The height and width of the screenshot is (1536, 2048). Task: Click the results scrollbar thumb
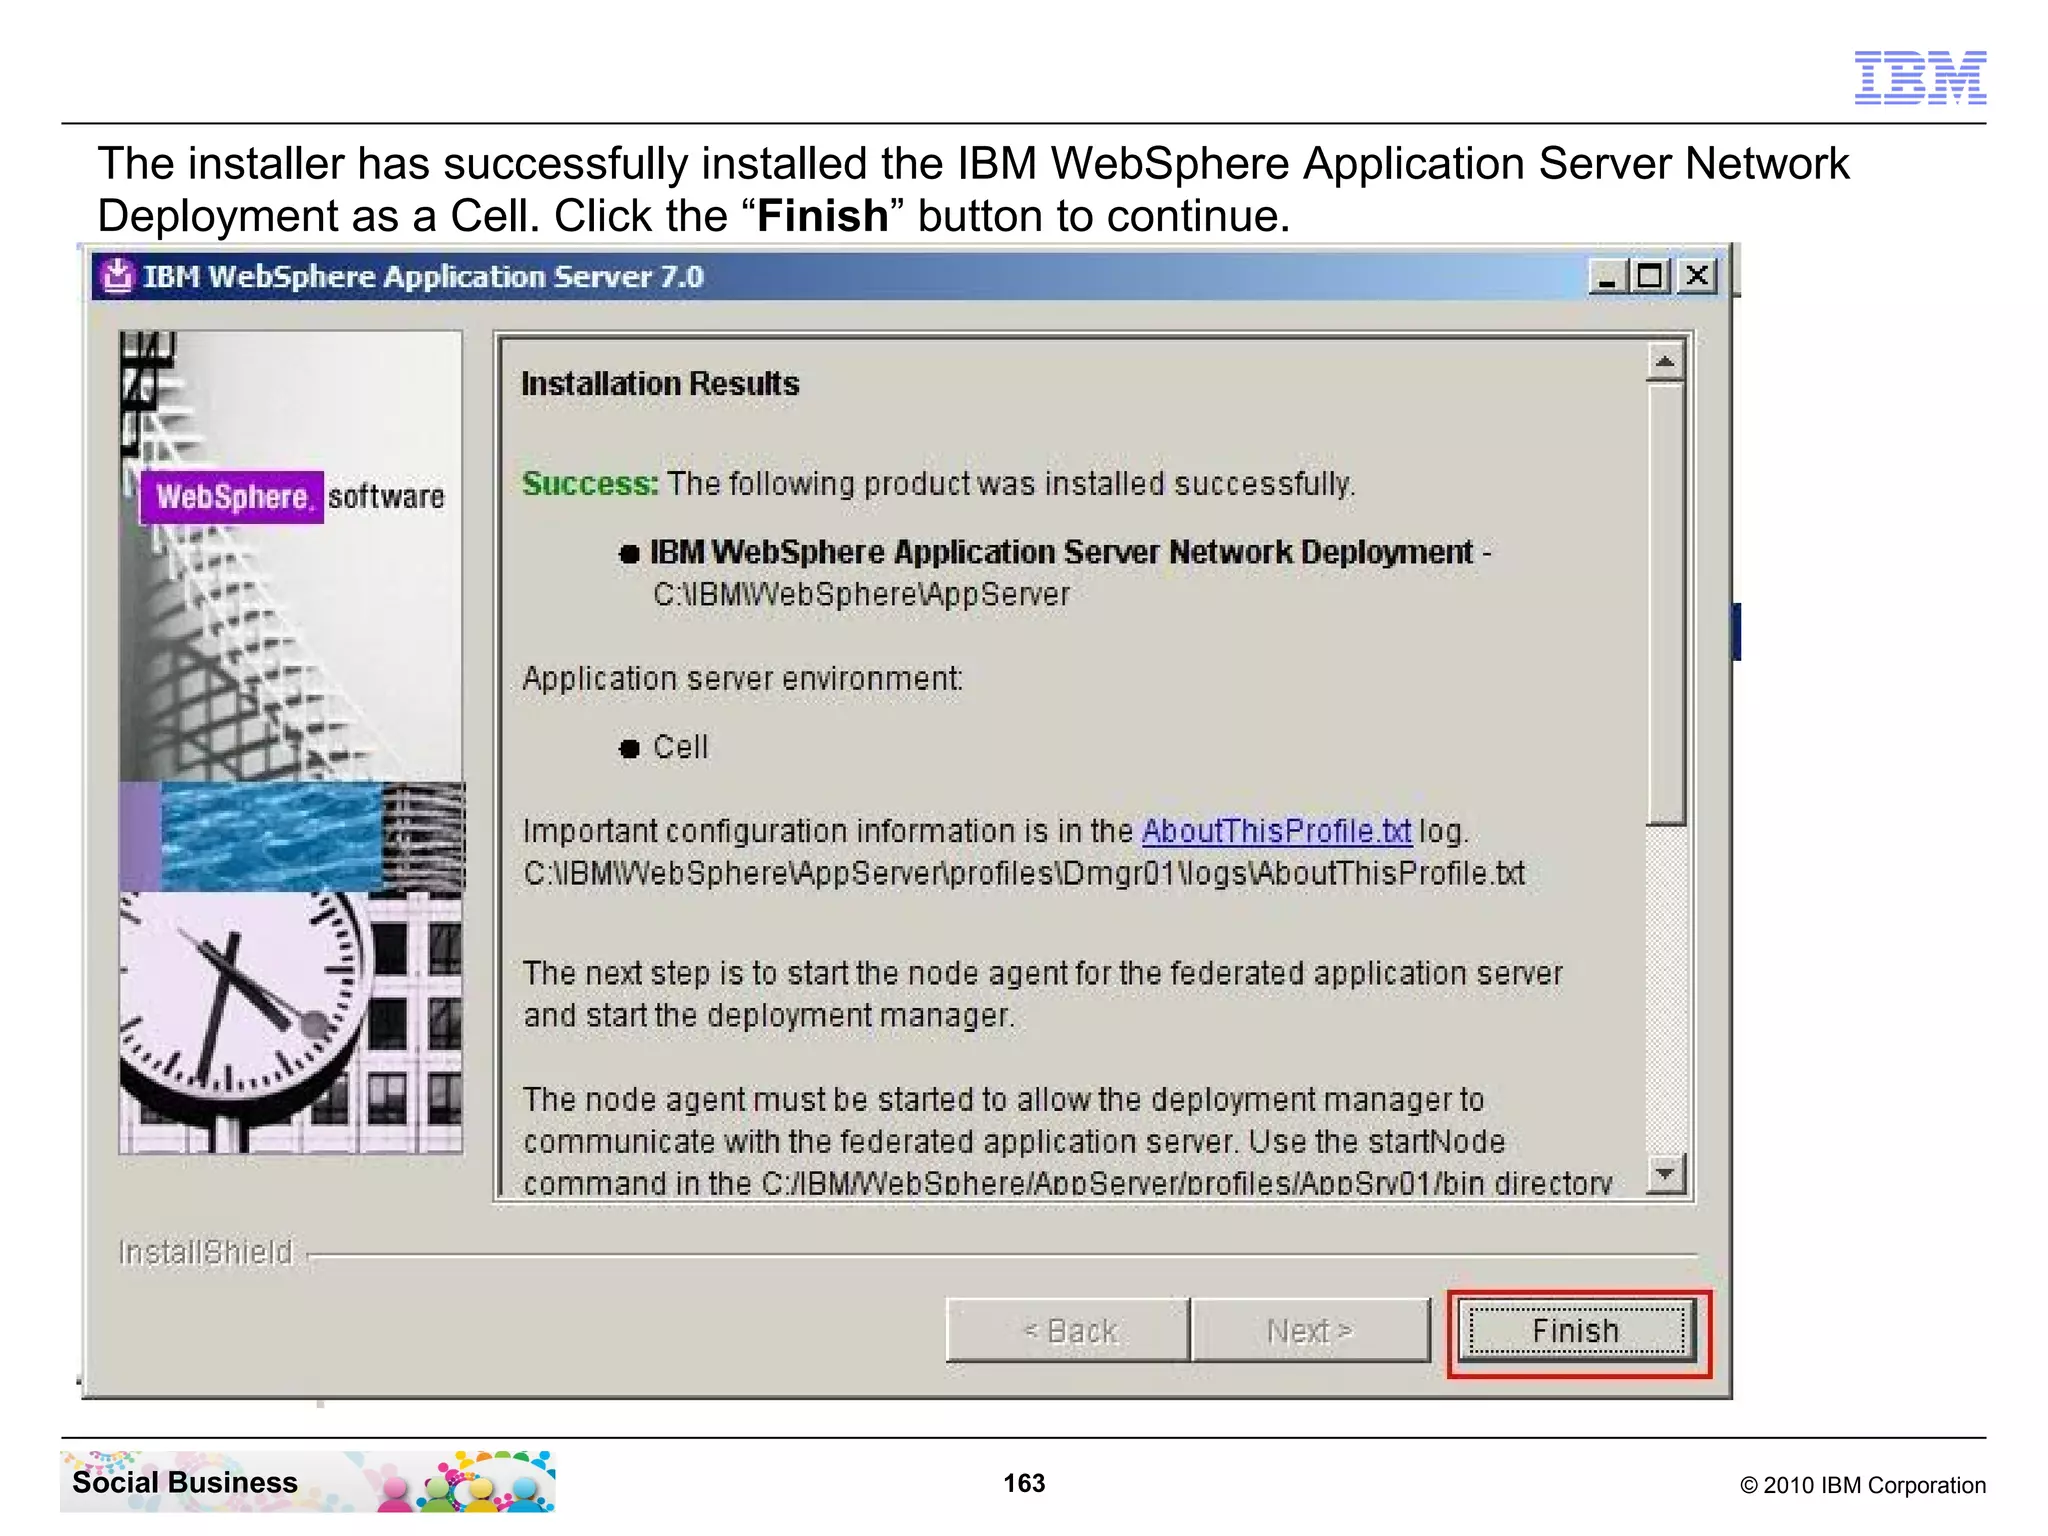pos(1665,604)
